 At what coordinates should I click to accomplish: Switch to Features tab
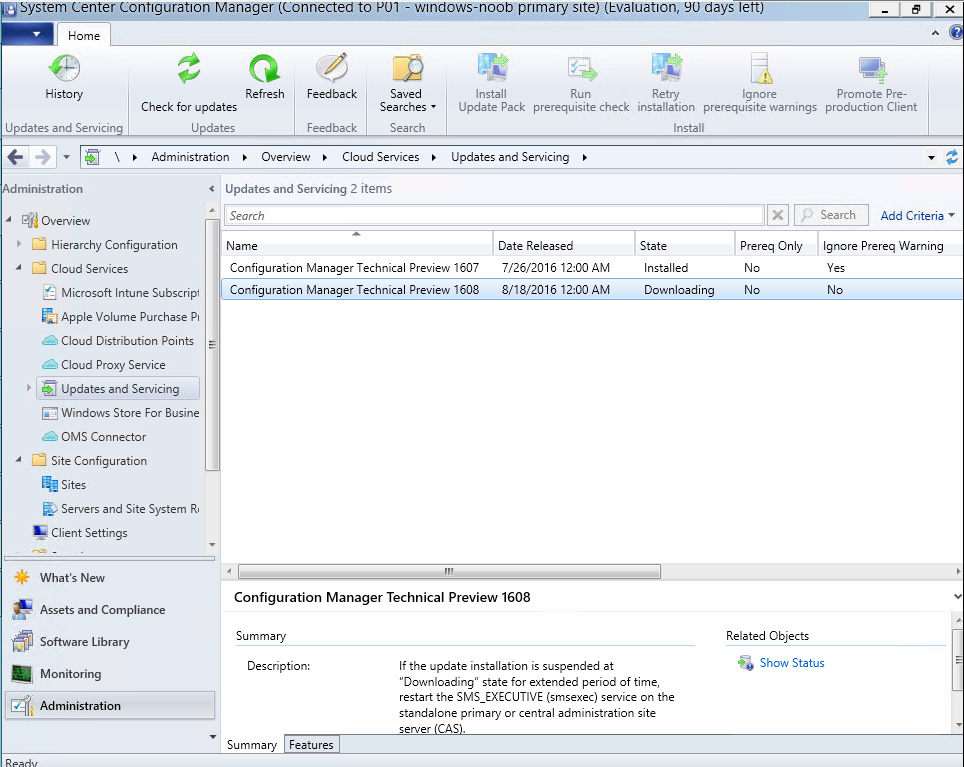pos(311,745)
